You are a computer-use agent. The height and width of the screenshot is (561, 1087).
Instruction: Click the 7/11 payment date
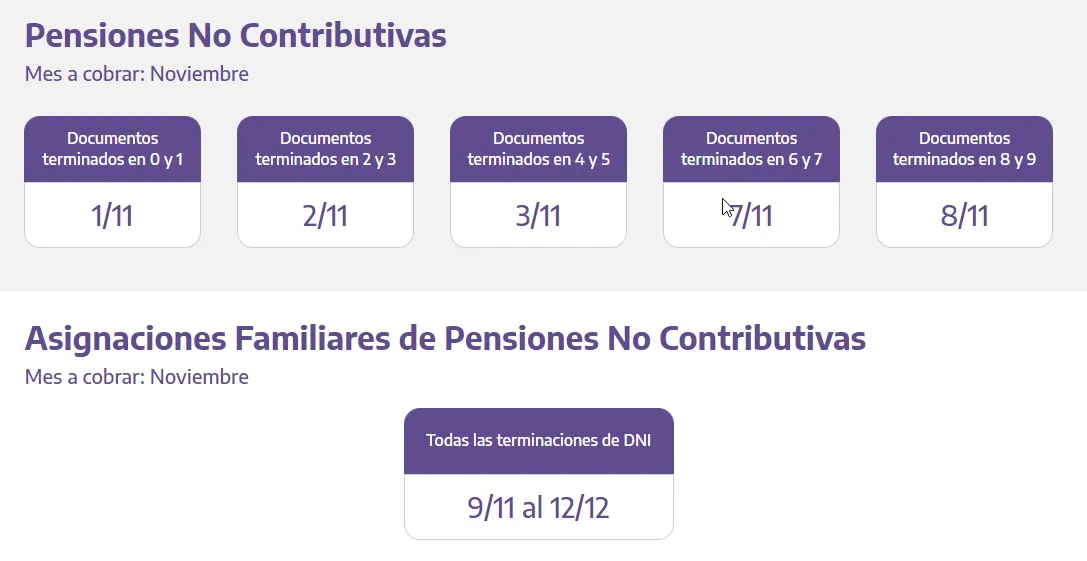click(752, 215)
